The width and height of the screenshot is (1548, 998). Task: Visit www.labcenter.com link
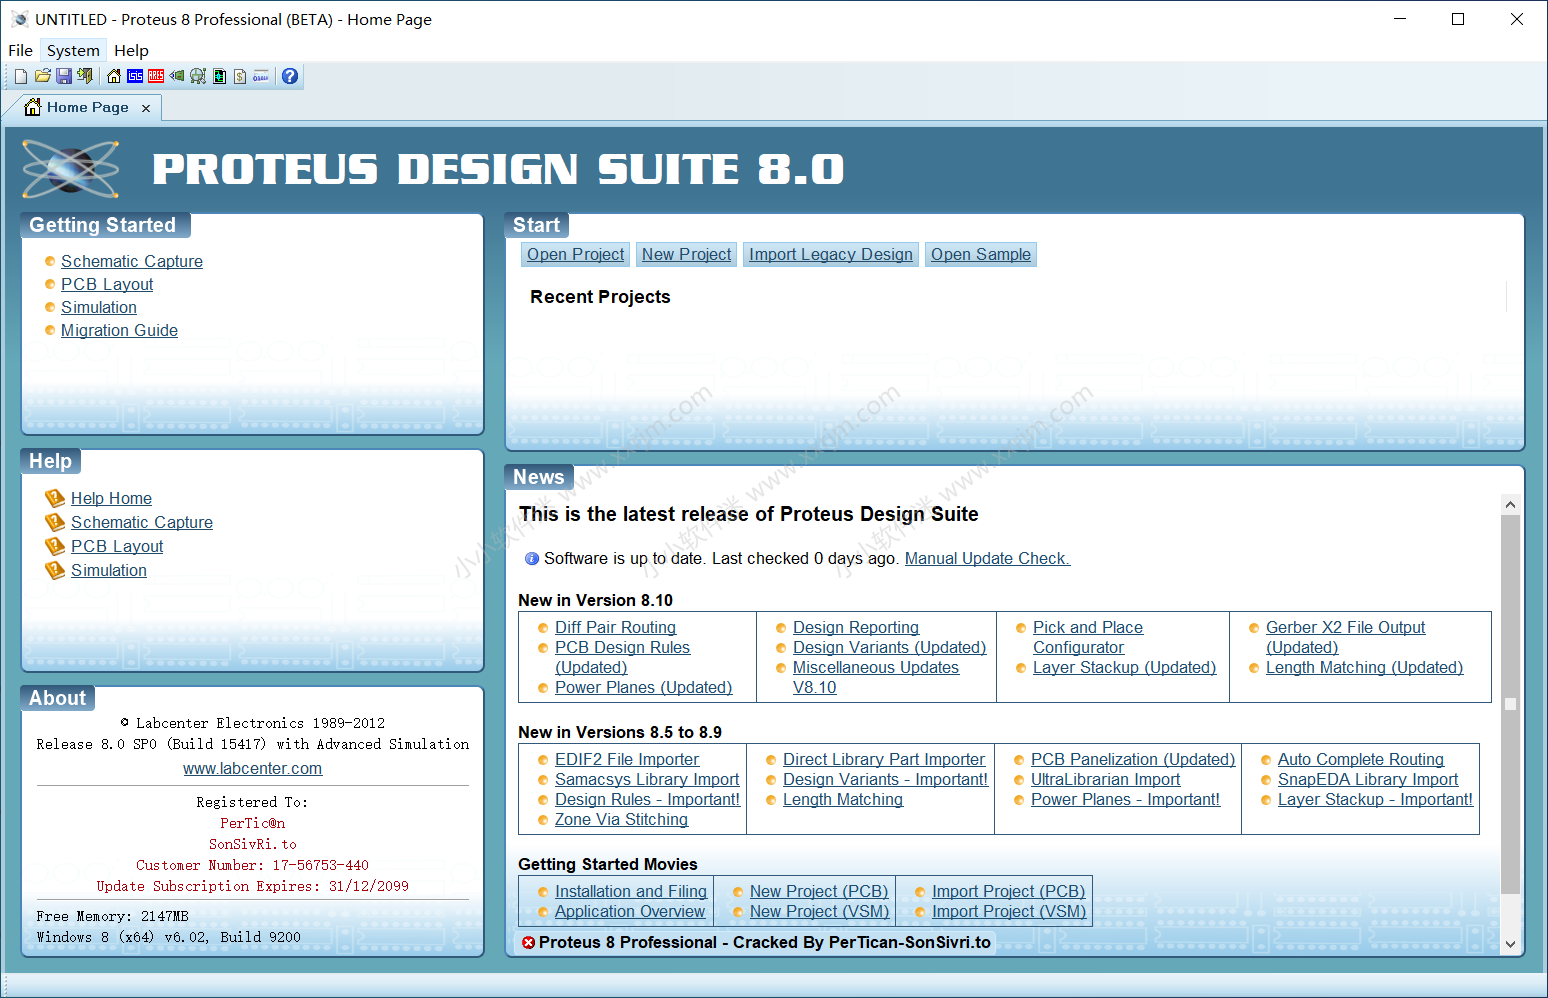252,768
